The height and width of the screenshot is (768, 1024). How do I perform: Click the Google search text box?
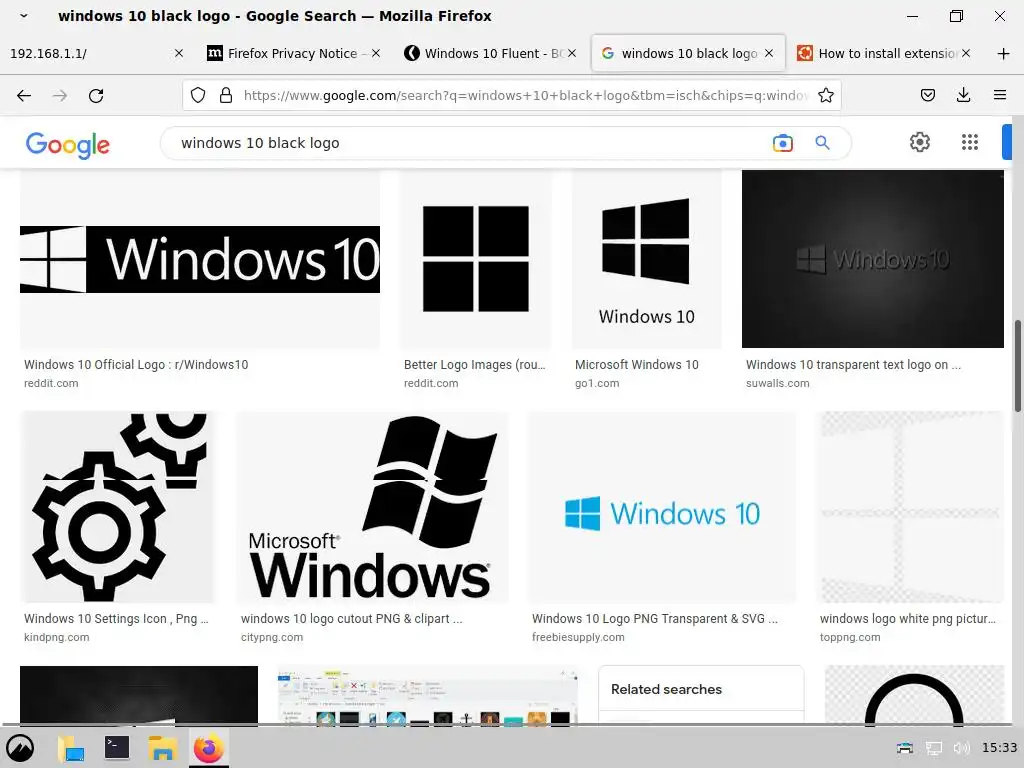click(470, 143)
